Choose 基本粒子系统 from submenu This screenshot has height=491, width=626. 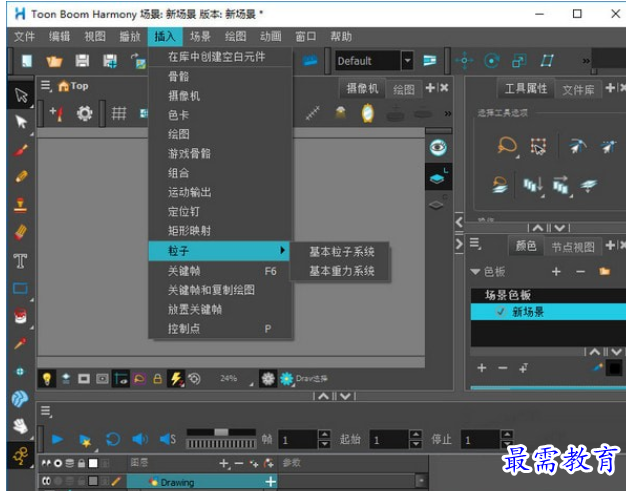342,251
